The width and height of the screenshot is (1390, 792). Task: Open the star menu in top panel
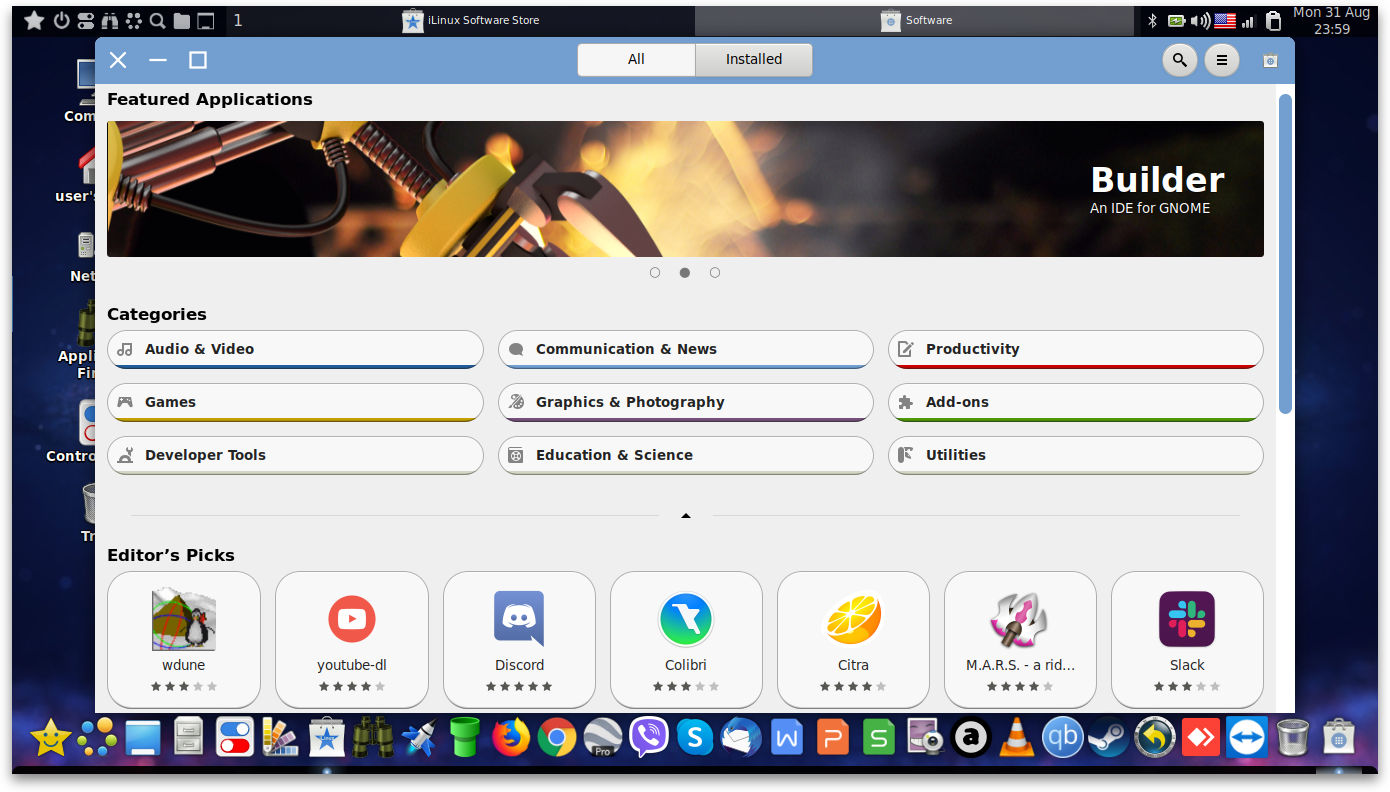click(34, 20)
